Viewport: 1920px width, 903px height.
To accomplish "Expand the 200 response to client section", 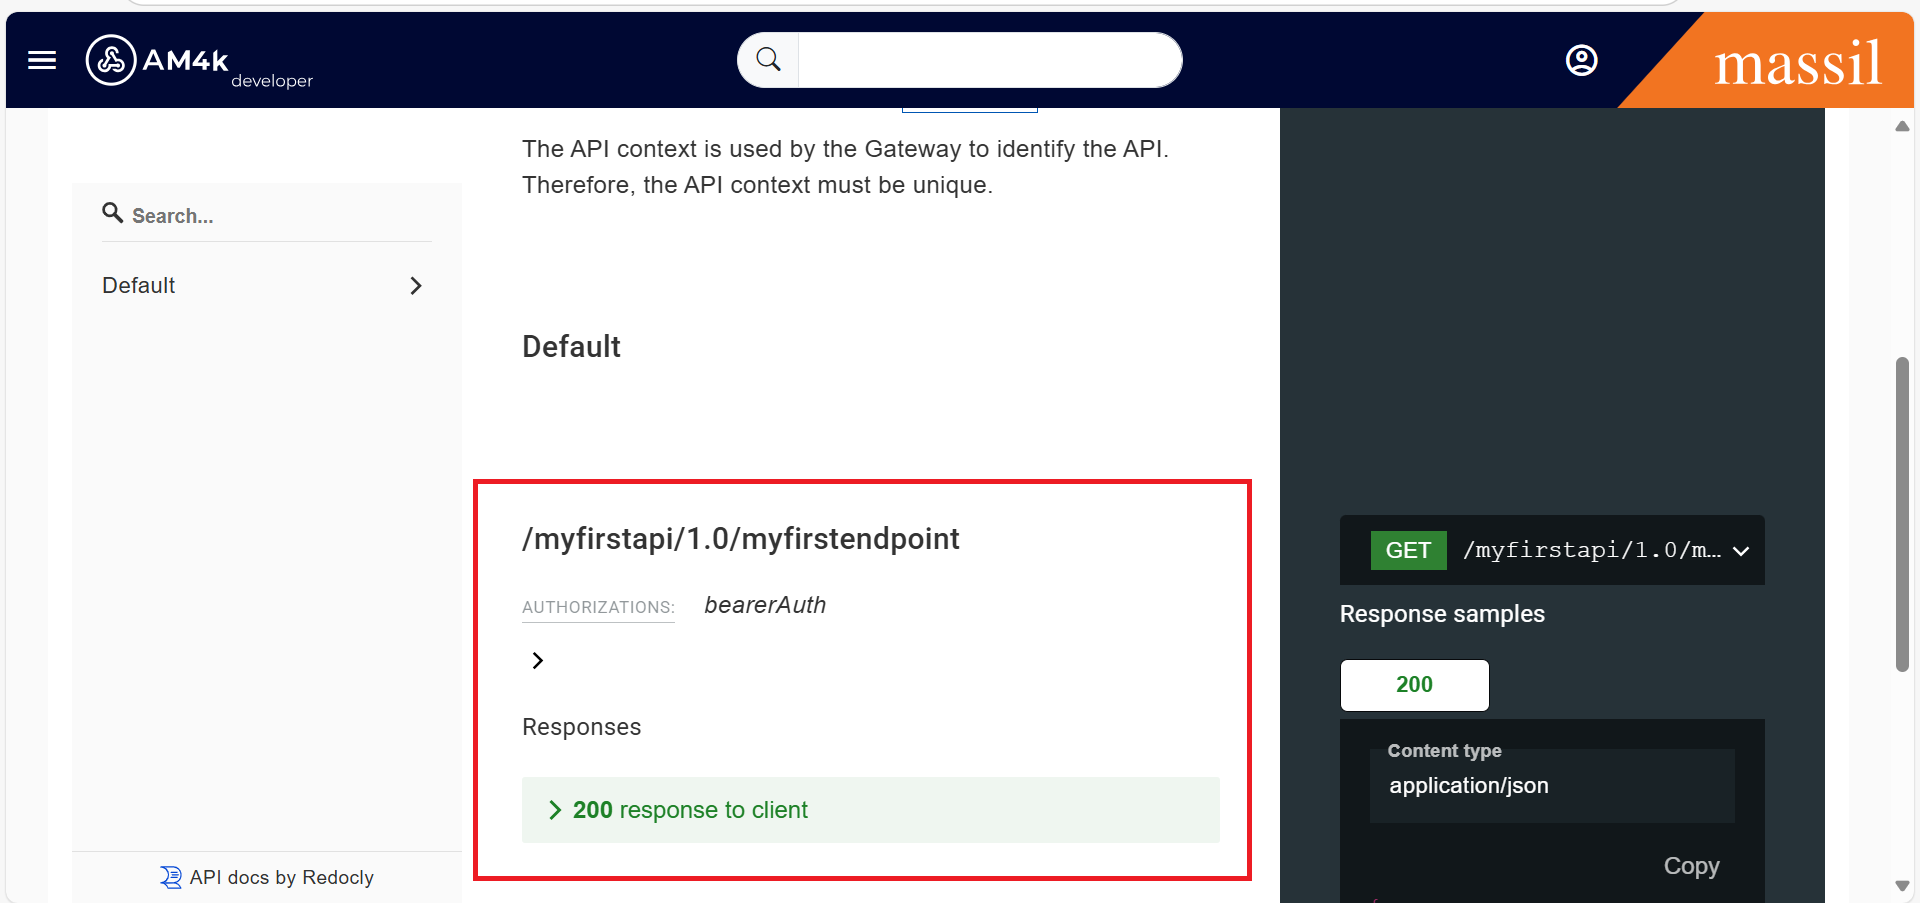I will click(690, 810).
